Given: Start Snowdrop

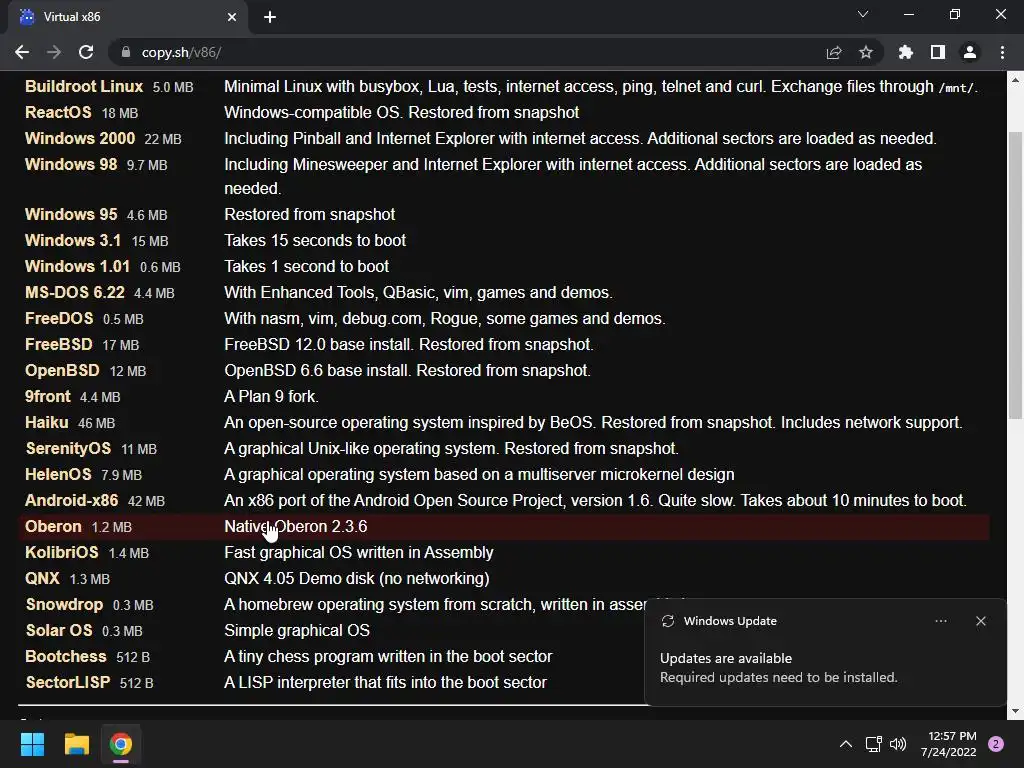Looking at the screenshot, I should (64, 605).
